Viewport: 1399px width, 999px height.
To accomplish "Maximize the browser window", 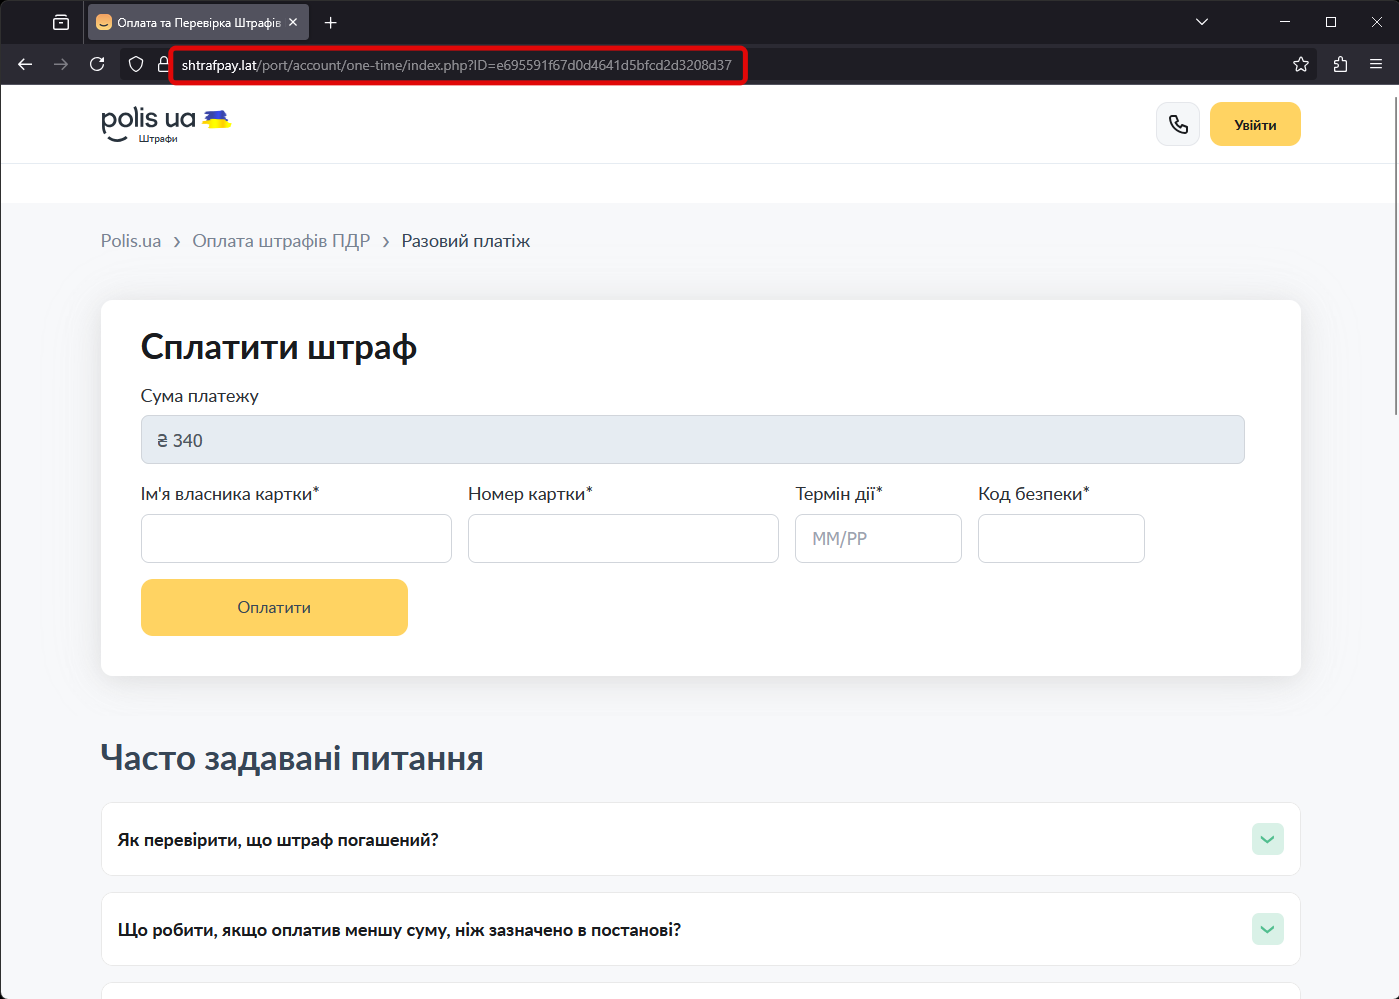I will [1331, 22].
